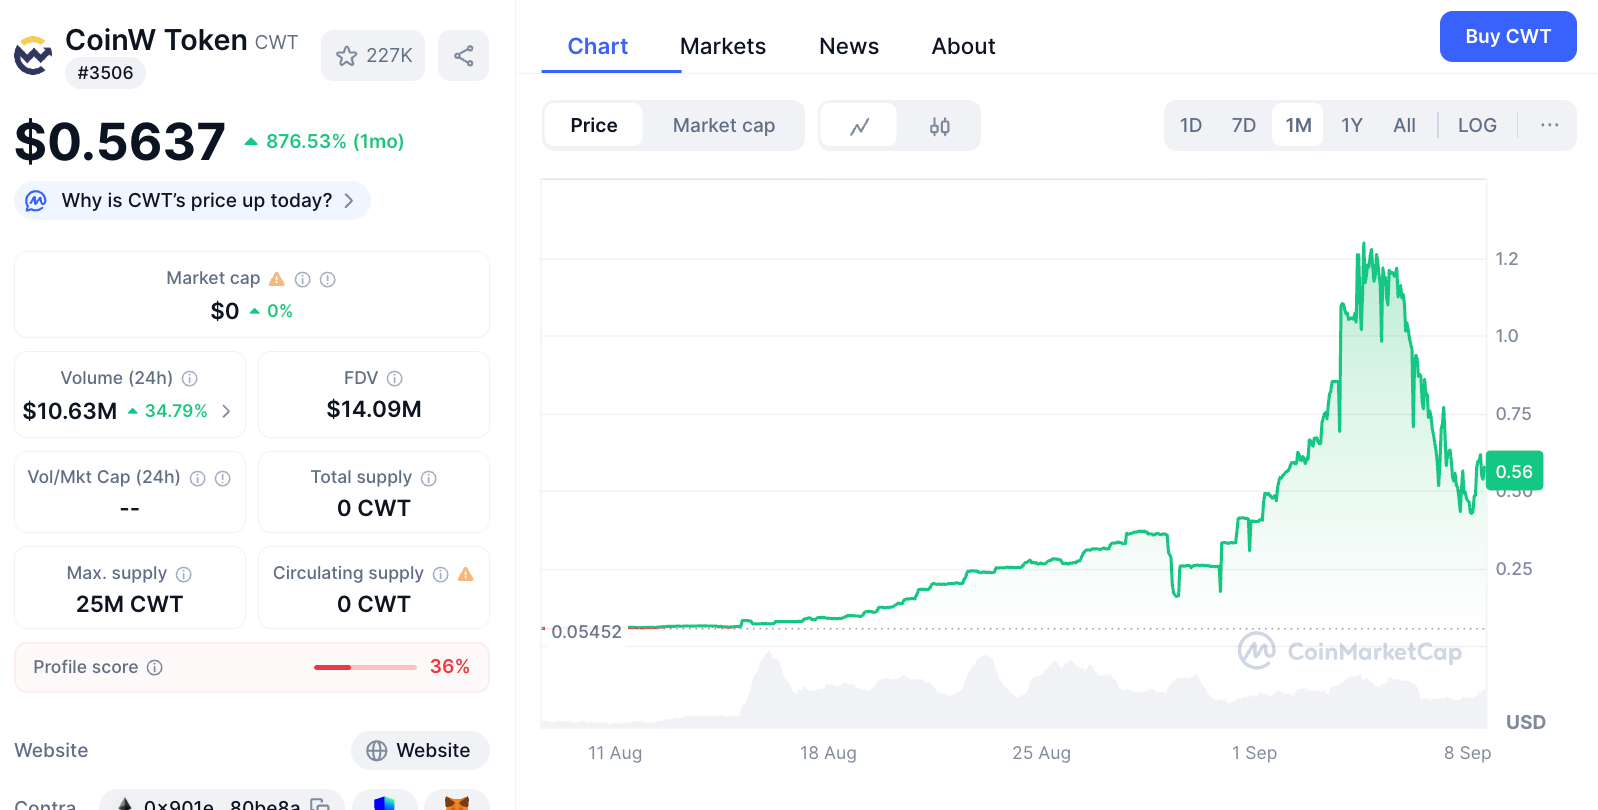
Task: Expand 'Why is CWT's price up today?'
Action: (193, 201)
